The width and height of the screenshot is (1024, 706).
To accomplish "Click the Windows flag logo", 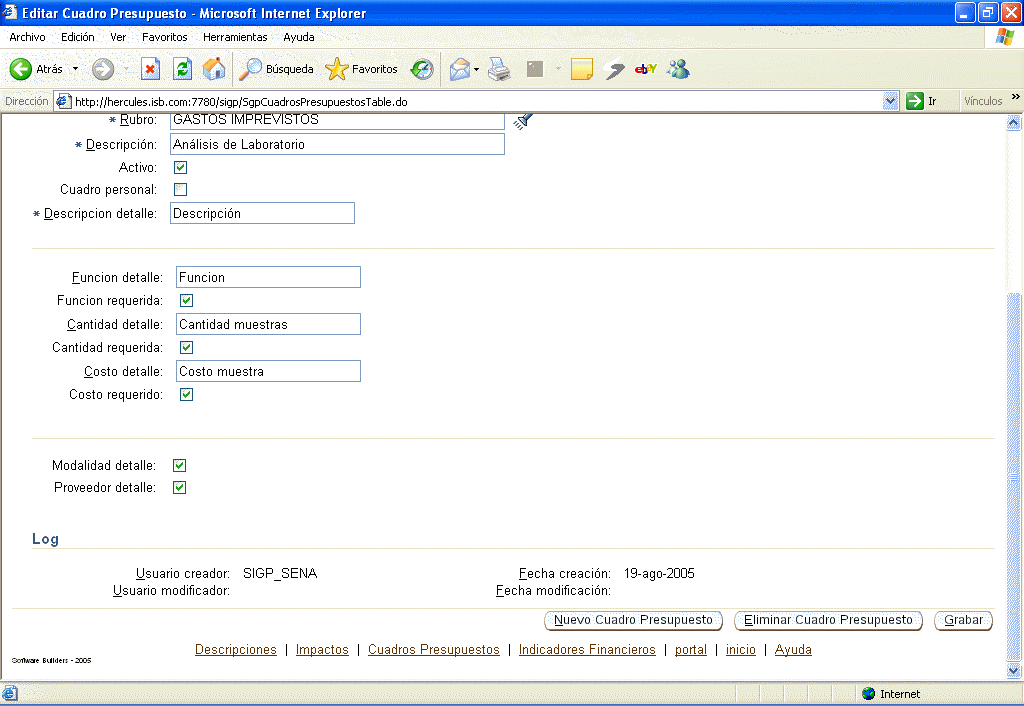I will [x=1004, y=37].
